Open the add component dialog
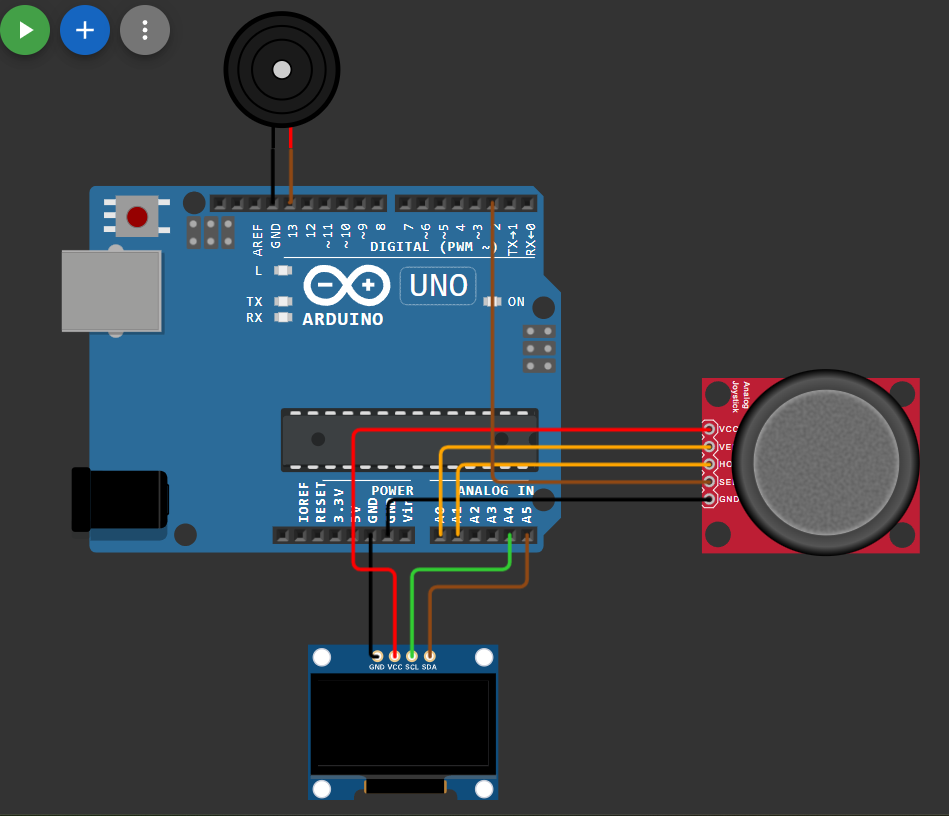 click(84, 30)
